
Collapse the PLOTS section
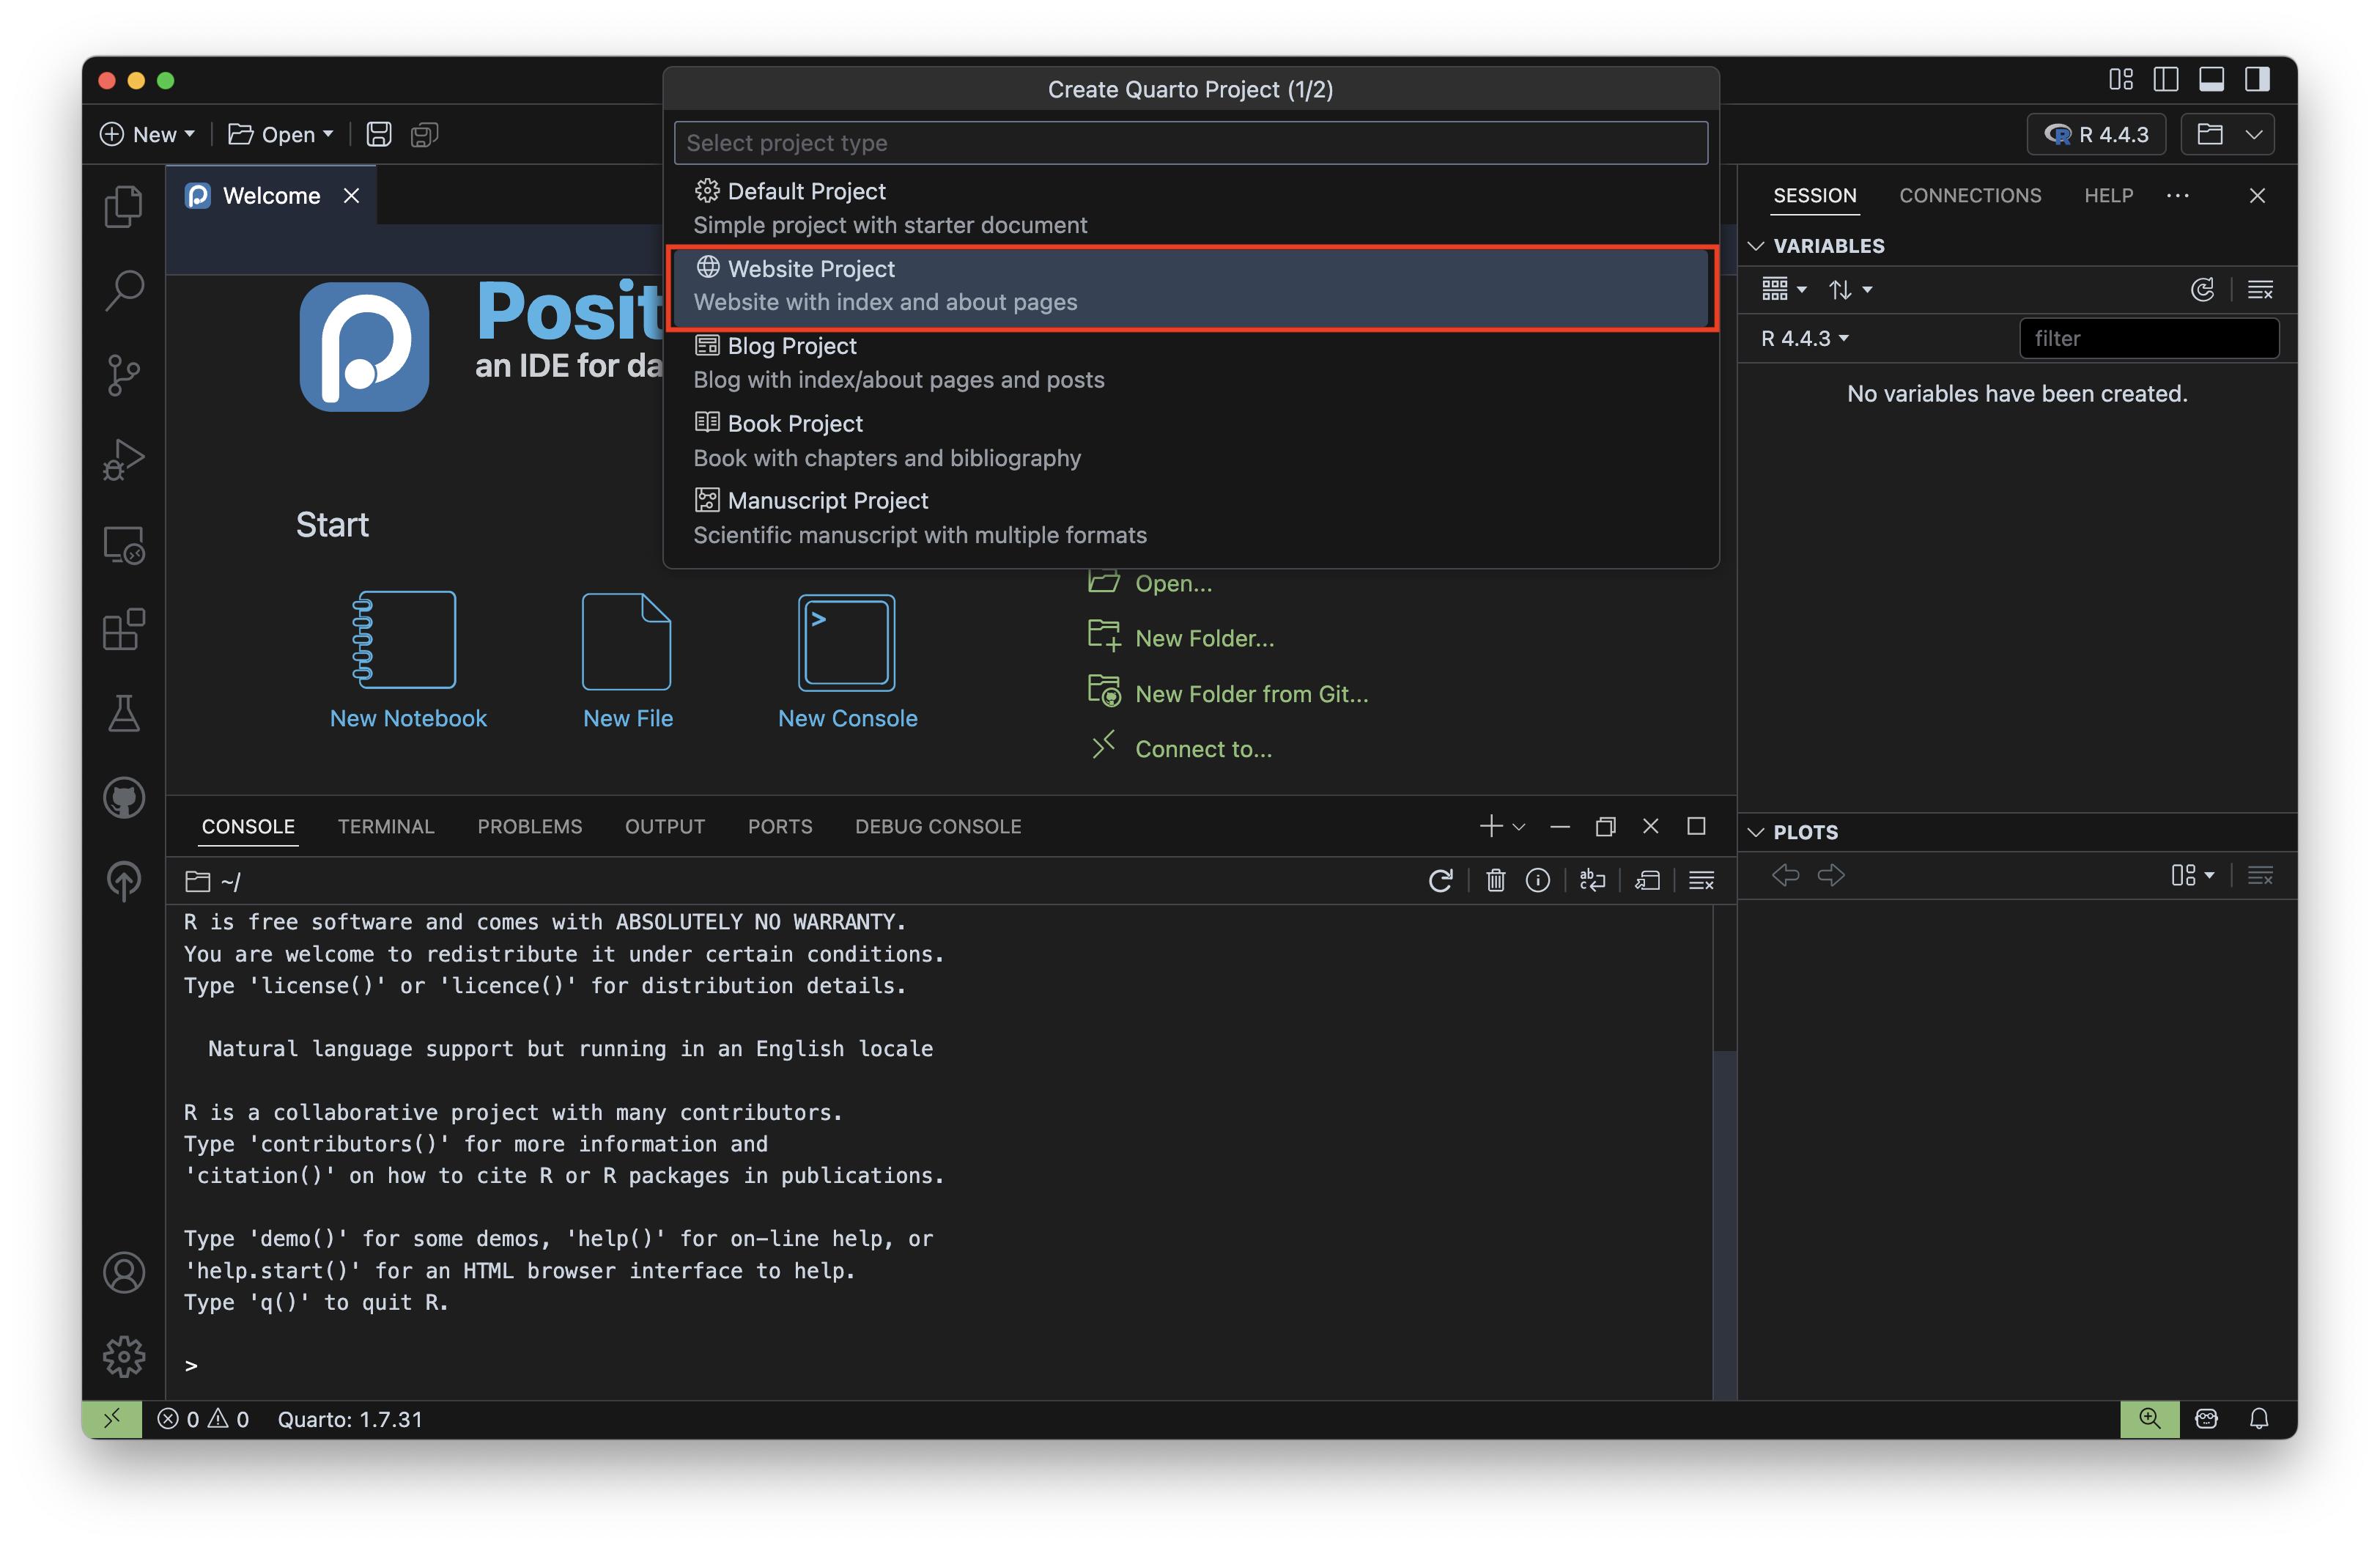1754,832
